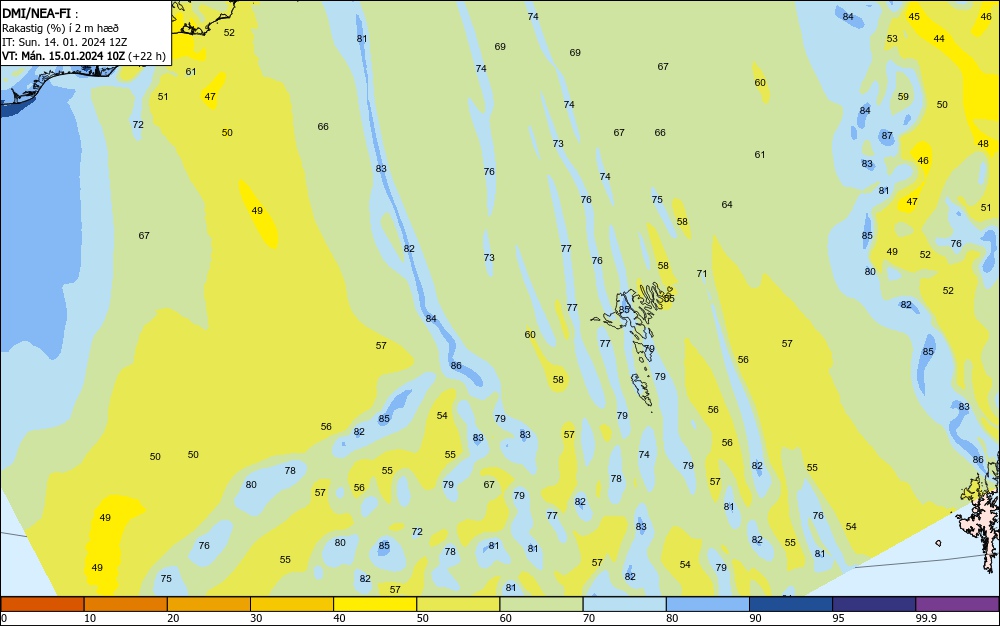Click the 'Rakastig (%) í 2 m hæð' label
Screen dimensions: 1000x626
tap(60, 29)
